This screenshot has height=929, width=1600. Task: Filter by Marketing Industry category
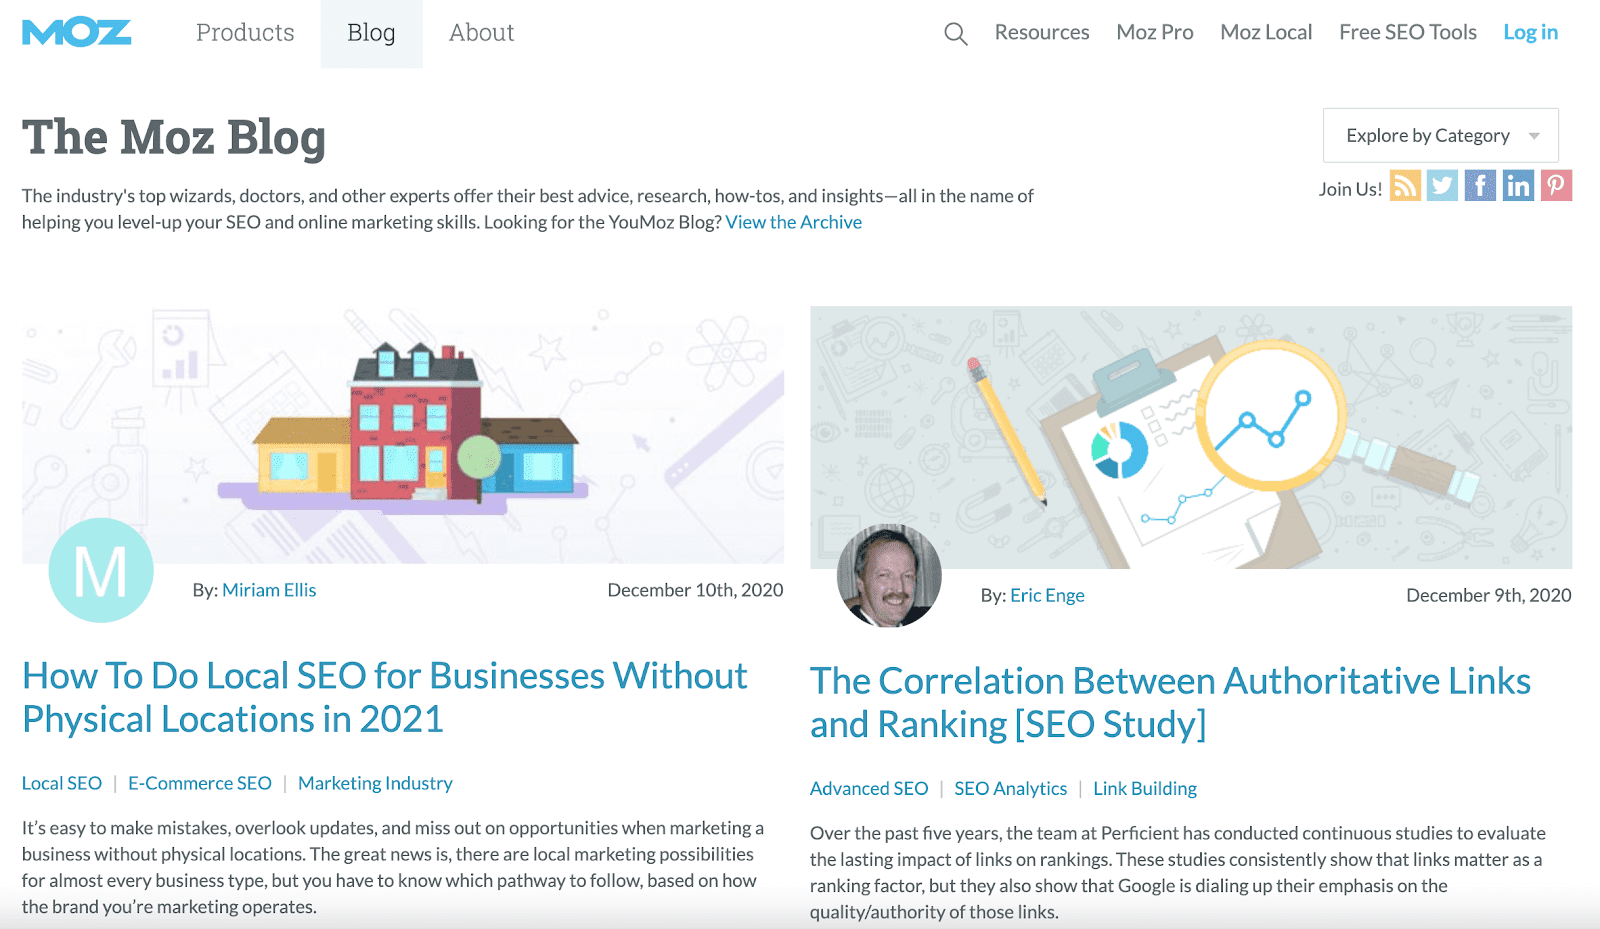pyautogui.click(x=375, y=783)
